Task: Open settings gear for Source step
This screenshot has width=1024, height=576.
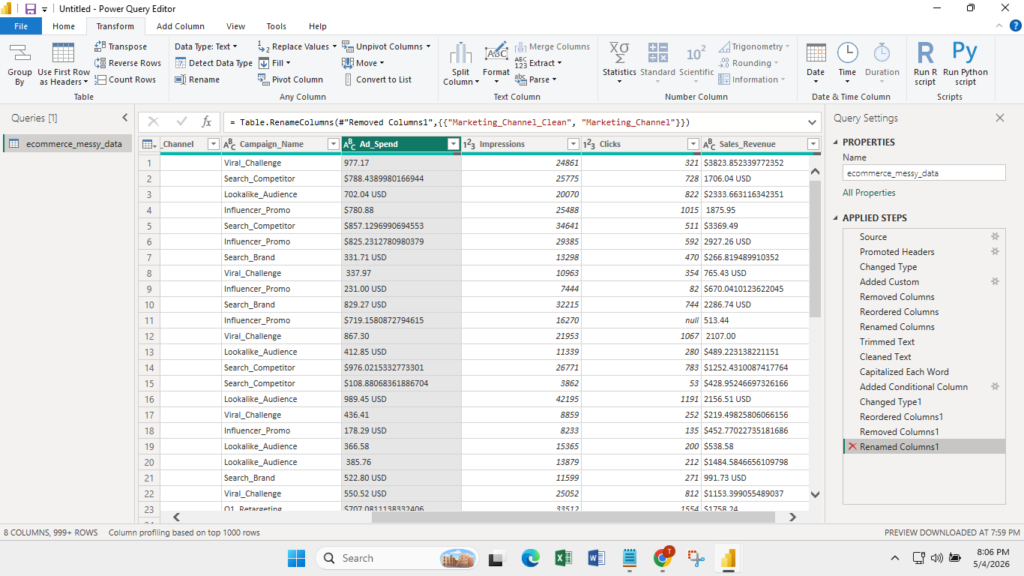Action: (x=995, y=236)
